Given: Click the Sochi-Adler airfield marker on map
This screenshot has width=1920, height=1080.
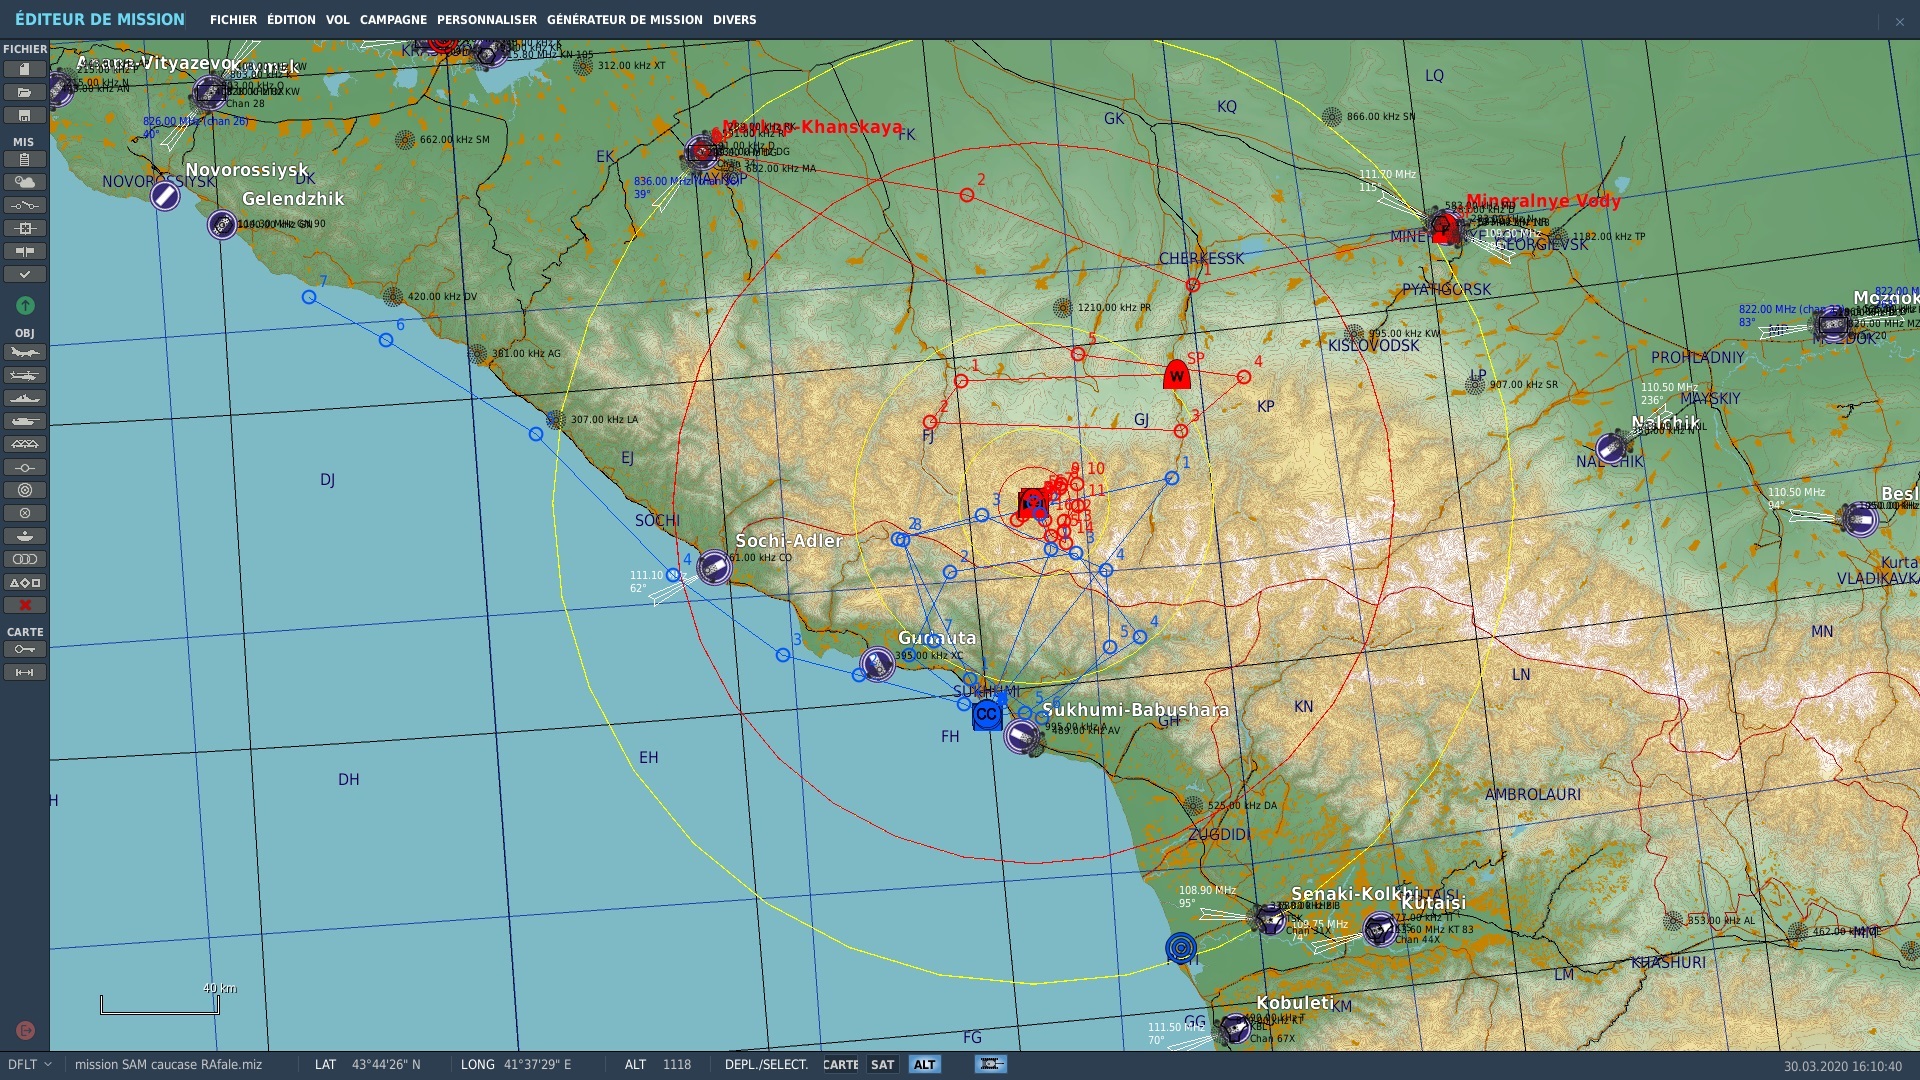Looking at the screenshot, I should pyautogui.click(x=714, y=567).
